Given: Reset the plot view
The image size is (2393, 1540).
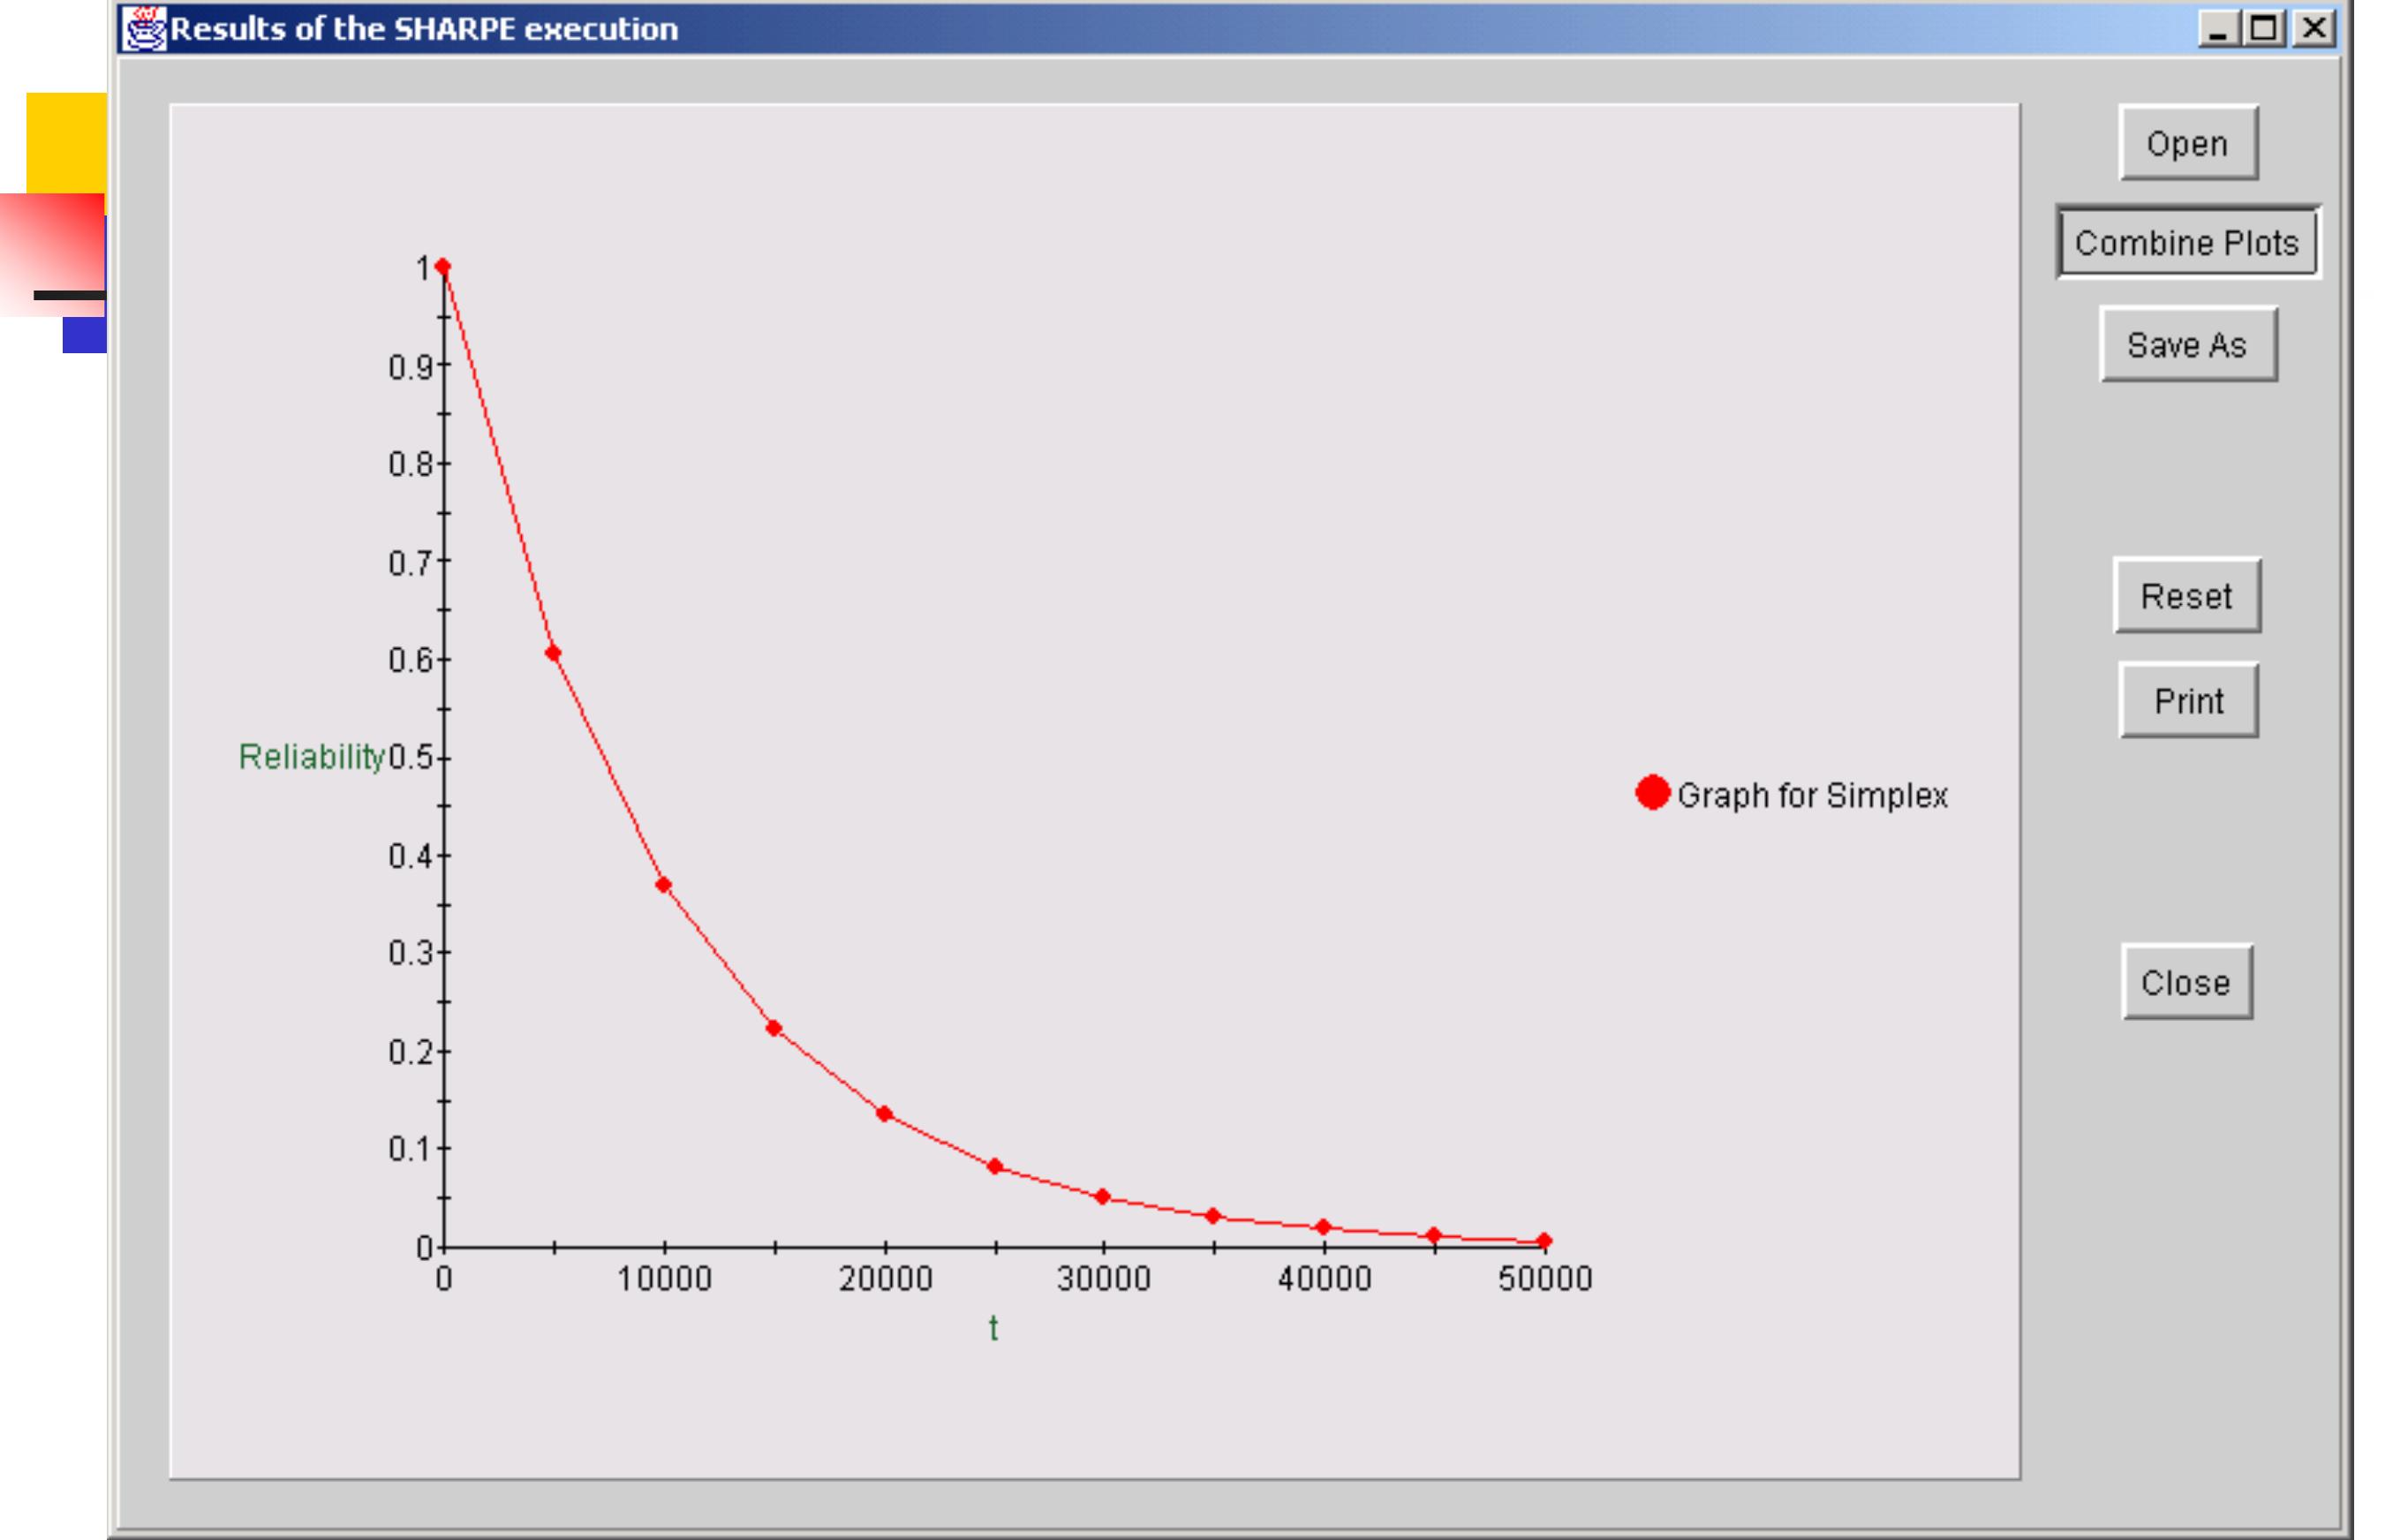Looking at the screenshot, I should coord(2187,597).
